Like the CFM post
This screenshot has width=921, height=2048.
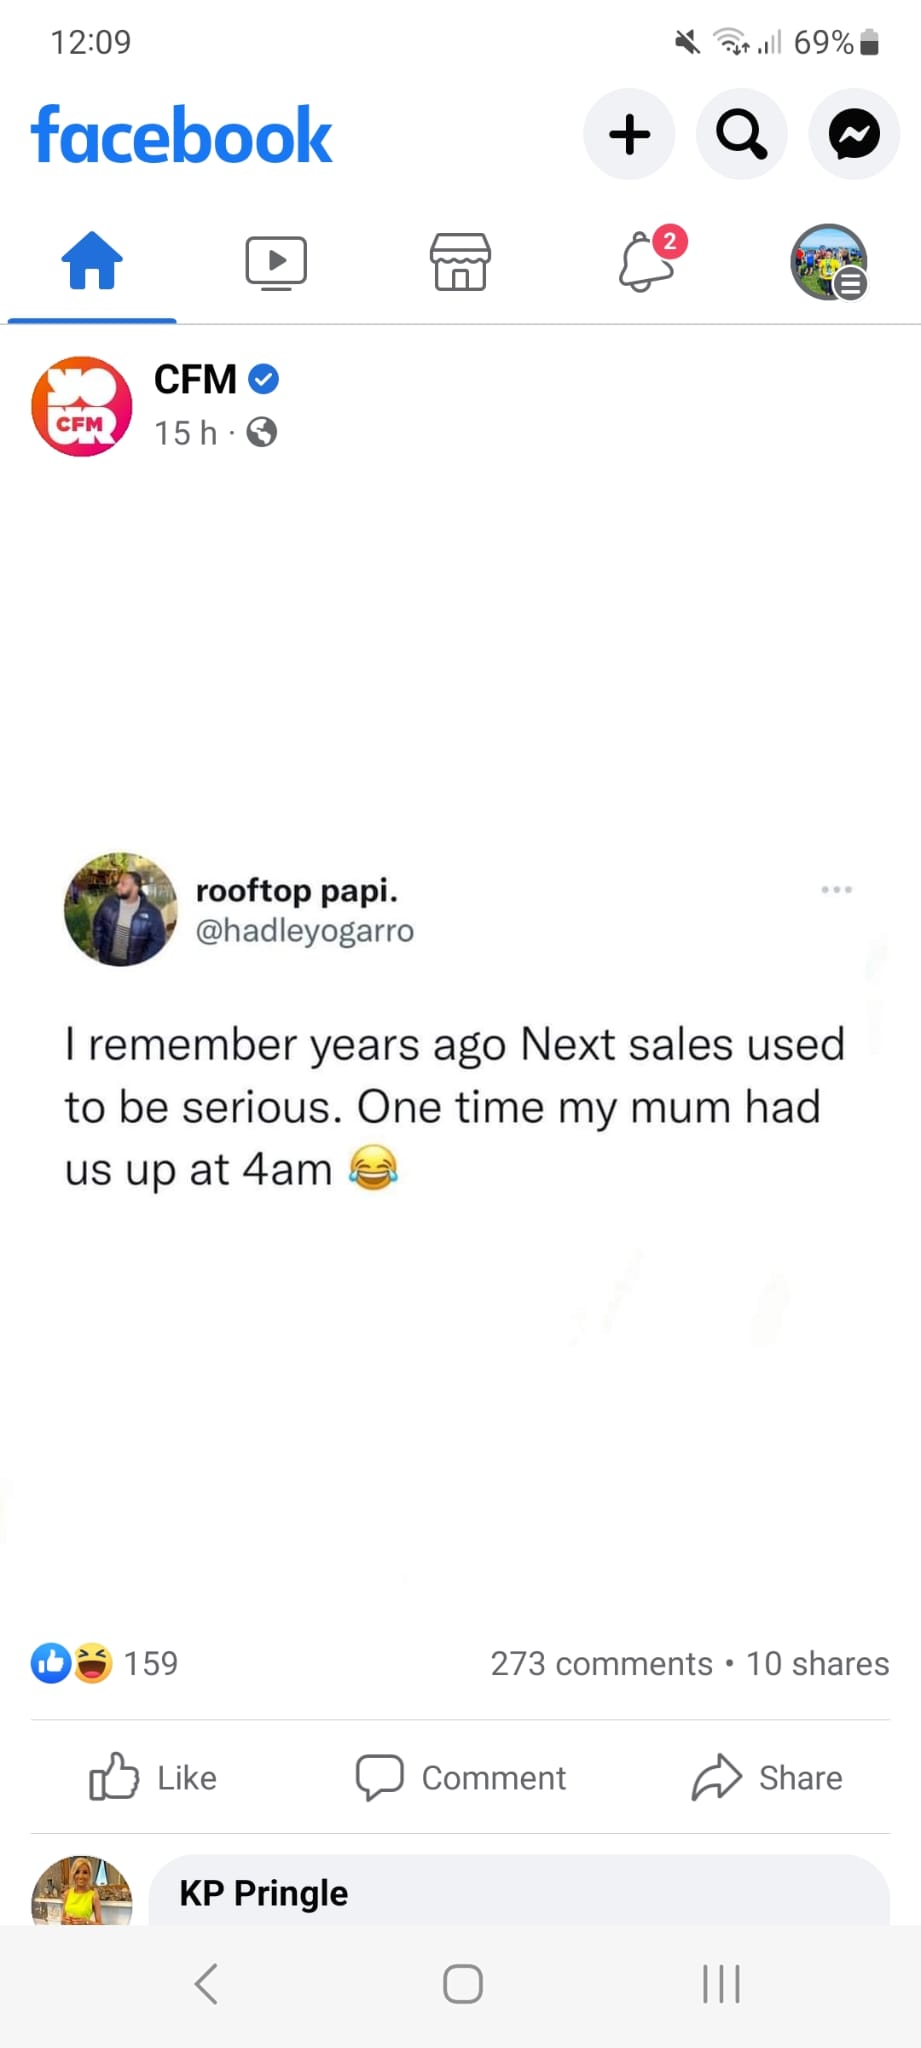[153, 1777]
